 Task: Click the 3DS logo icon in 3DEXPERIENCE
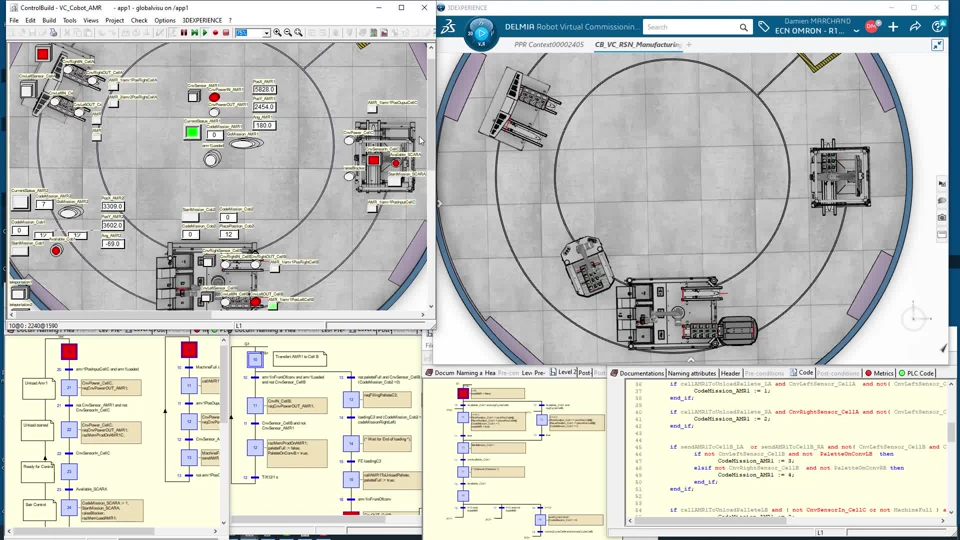448,27
